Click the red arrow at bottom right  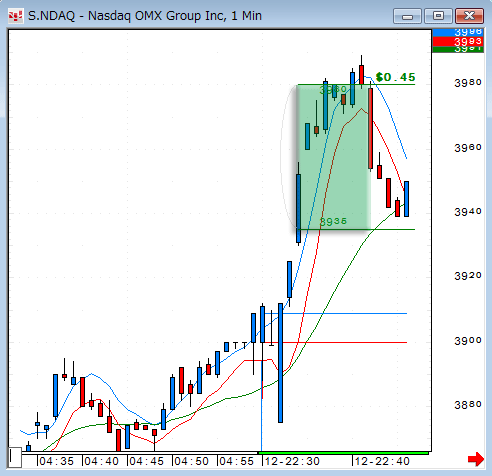476,459
